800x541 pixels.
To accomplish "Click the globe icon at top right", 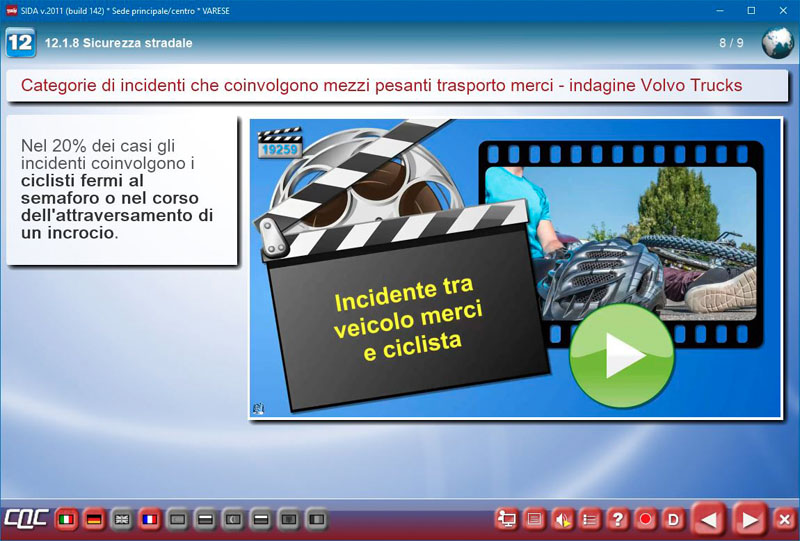I will [777, 43].
